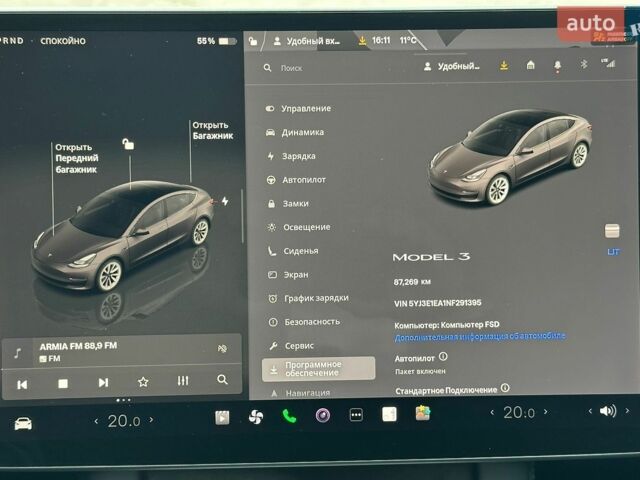Screen dimensions: 640x480
Task: Click the ARMIA FM 88,9 FM station title
Action: click(x=78, y=346)
